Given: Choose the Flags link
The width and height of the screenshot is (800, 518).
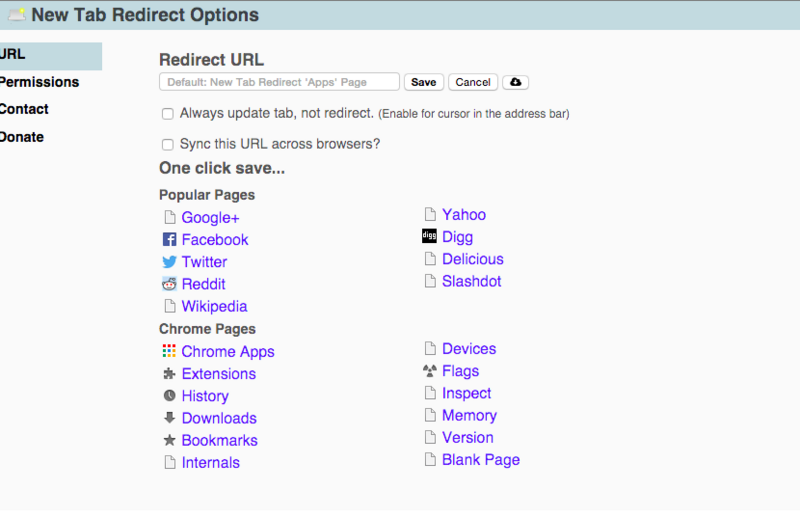Looking at the screenshot, I should pyautogui.click(x=460, y=371).
